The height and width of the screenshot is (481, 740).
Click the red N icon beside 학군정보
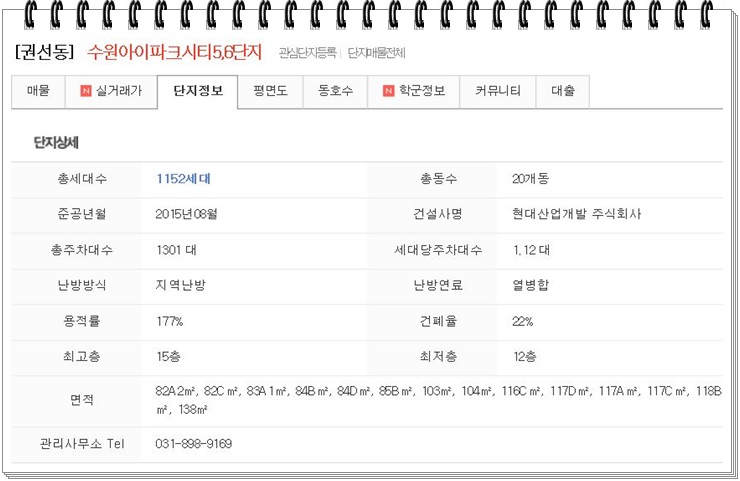coord(388,91)
